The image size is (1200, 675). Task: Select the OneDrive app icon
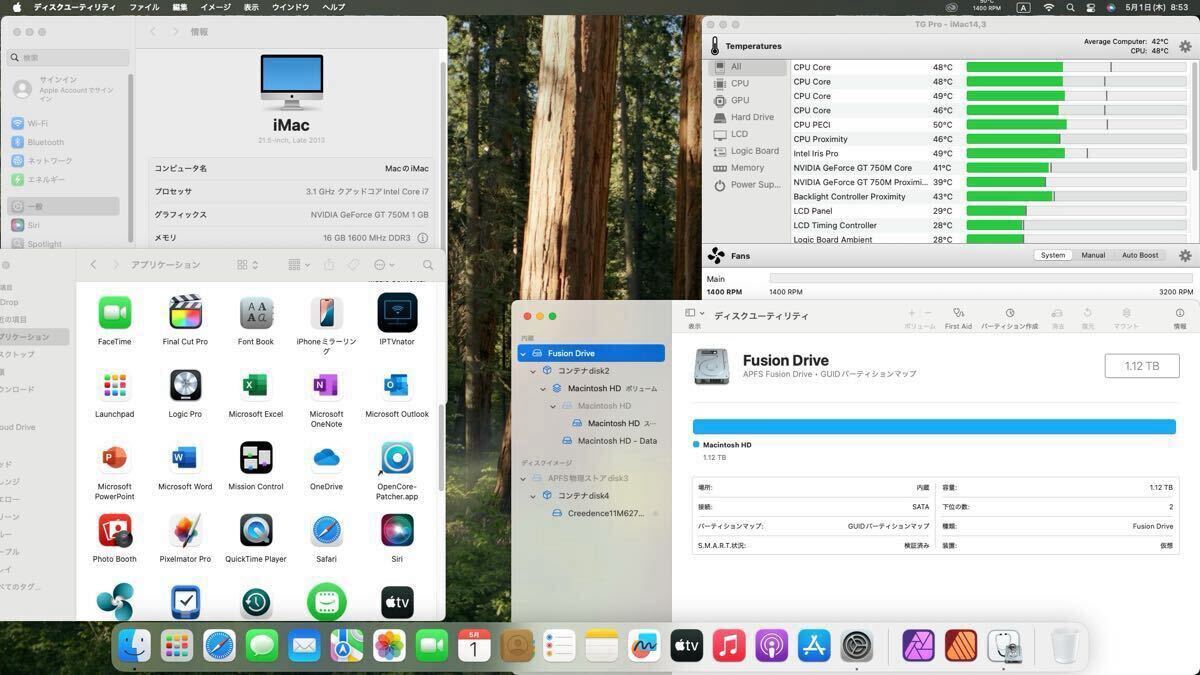[326, 458]
